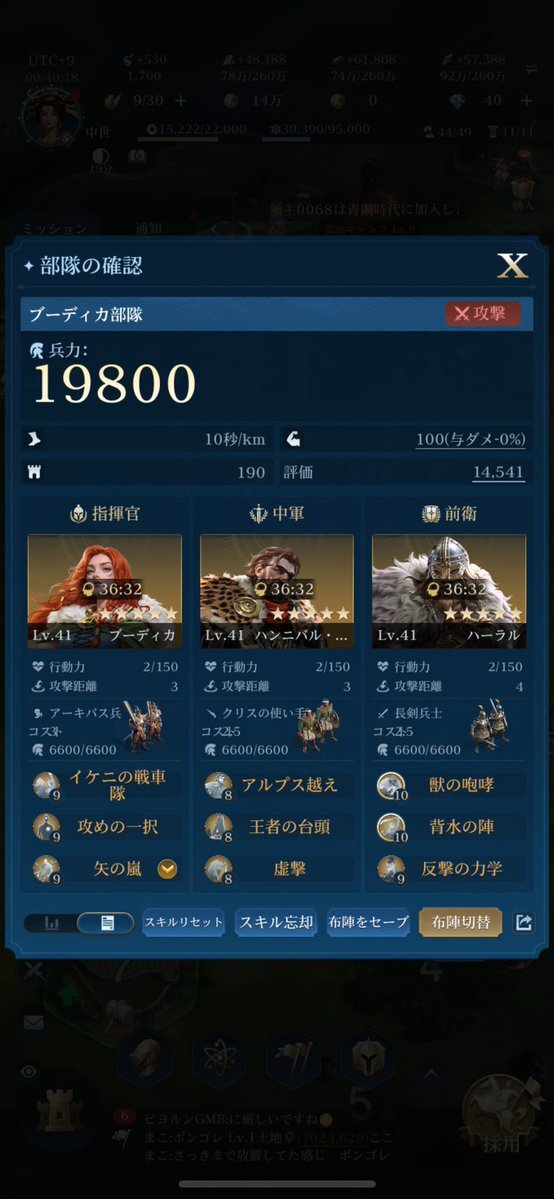Tap the イケニの戦車隊 skill icon

(46, 785)
